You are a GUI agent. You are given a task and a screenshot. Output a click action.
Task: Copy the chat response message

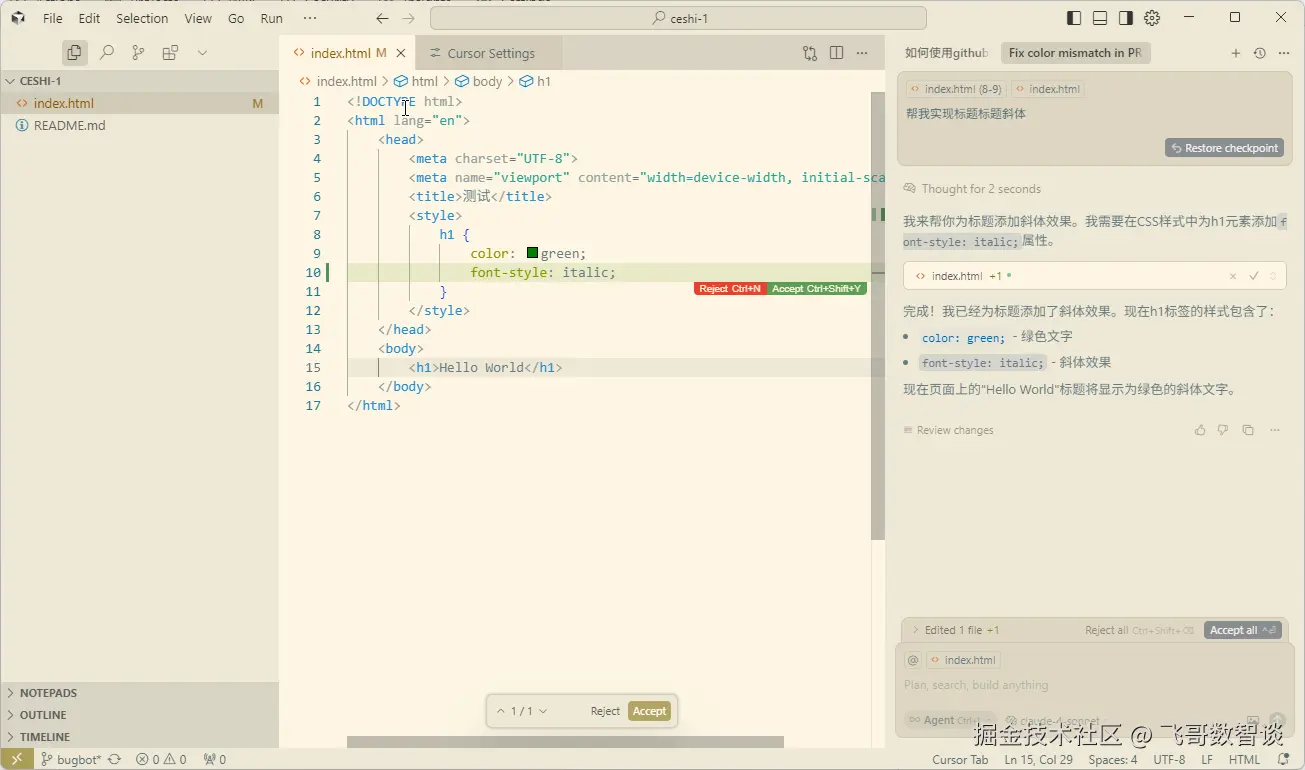point(1248,430)
